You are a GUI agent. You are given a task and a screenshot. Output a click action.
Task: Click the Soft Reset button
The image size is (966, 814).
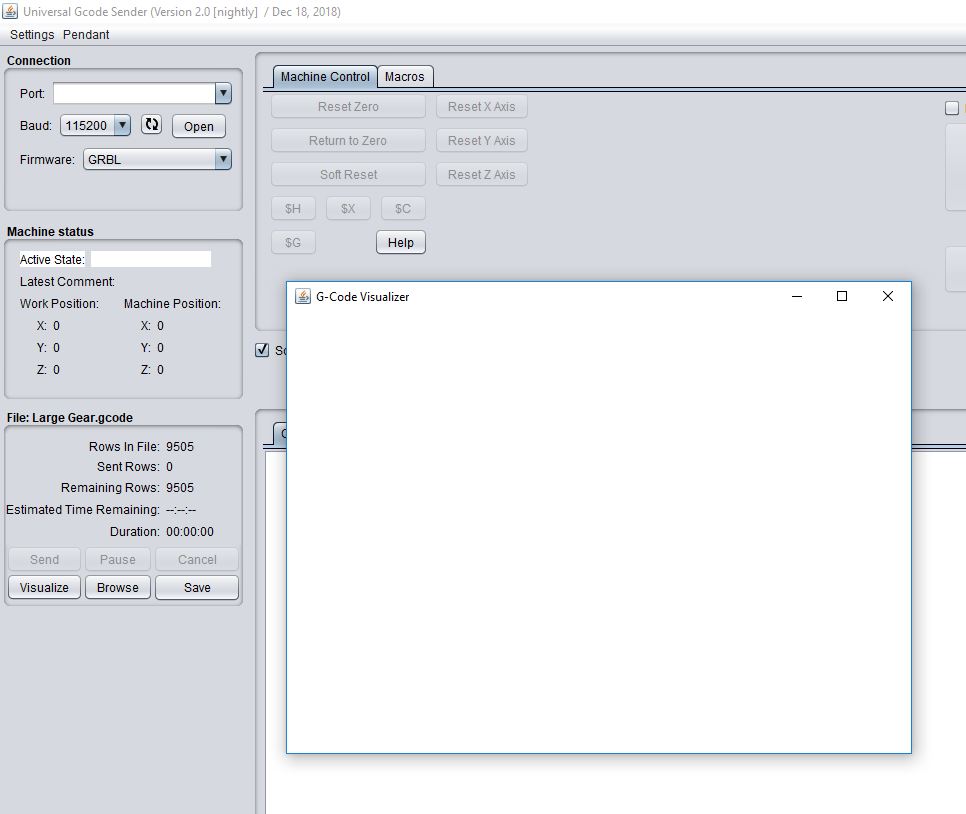point(348,174)
